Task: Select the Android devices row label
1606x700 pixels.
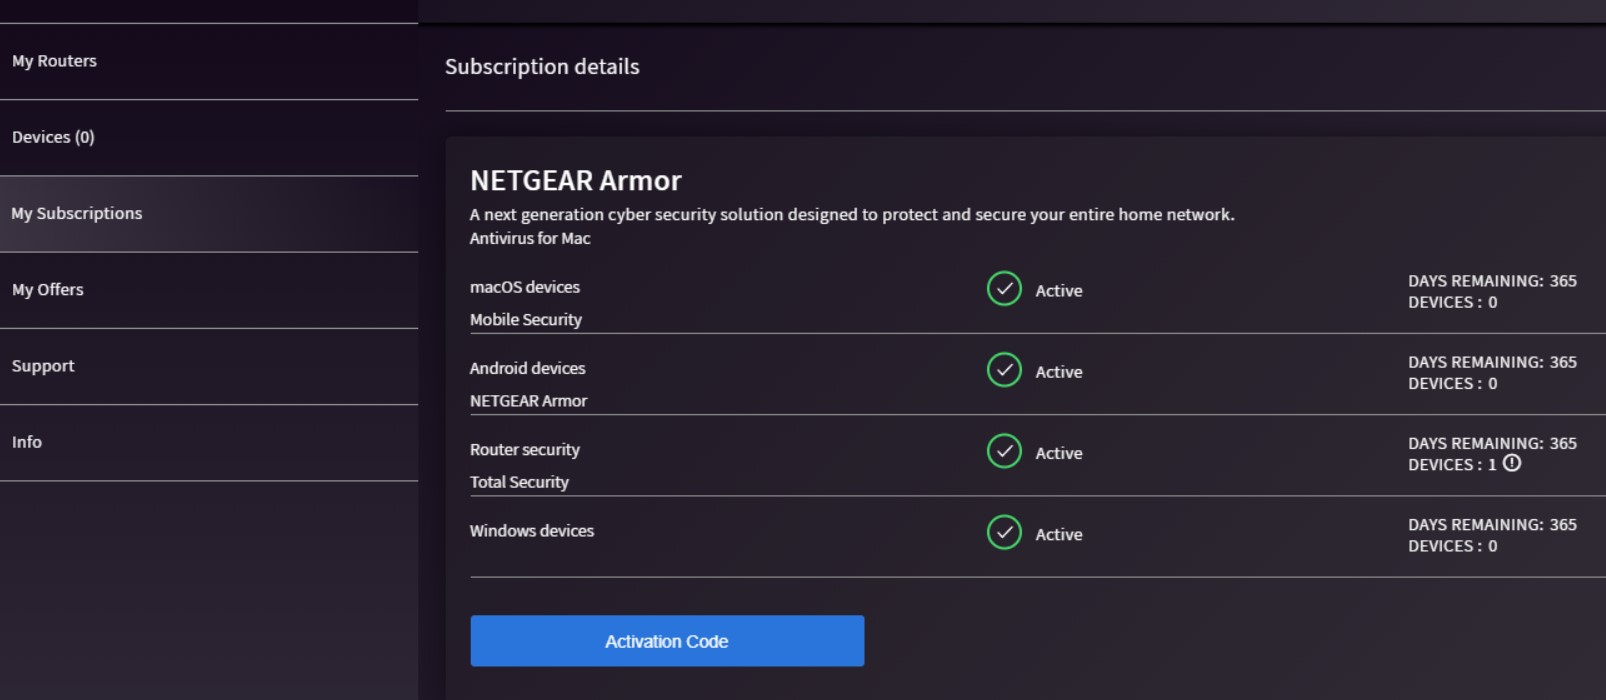Action: [528, 368]
